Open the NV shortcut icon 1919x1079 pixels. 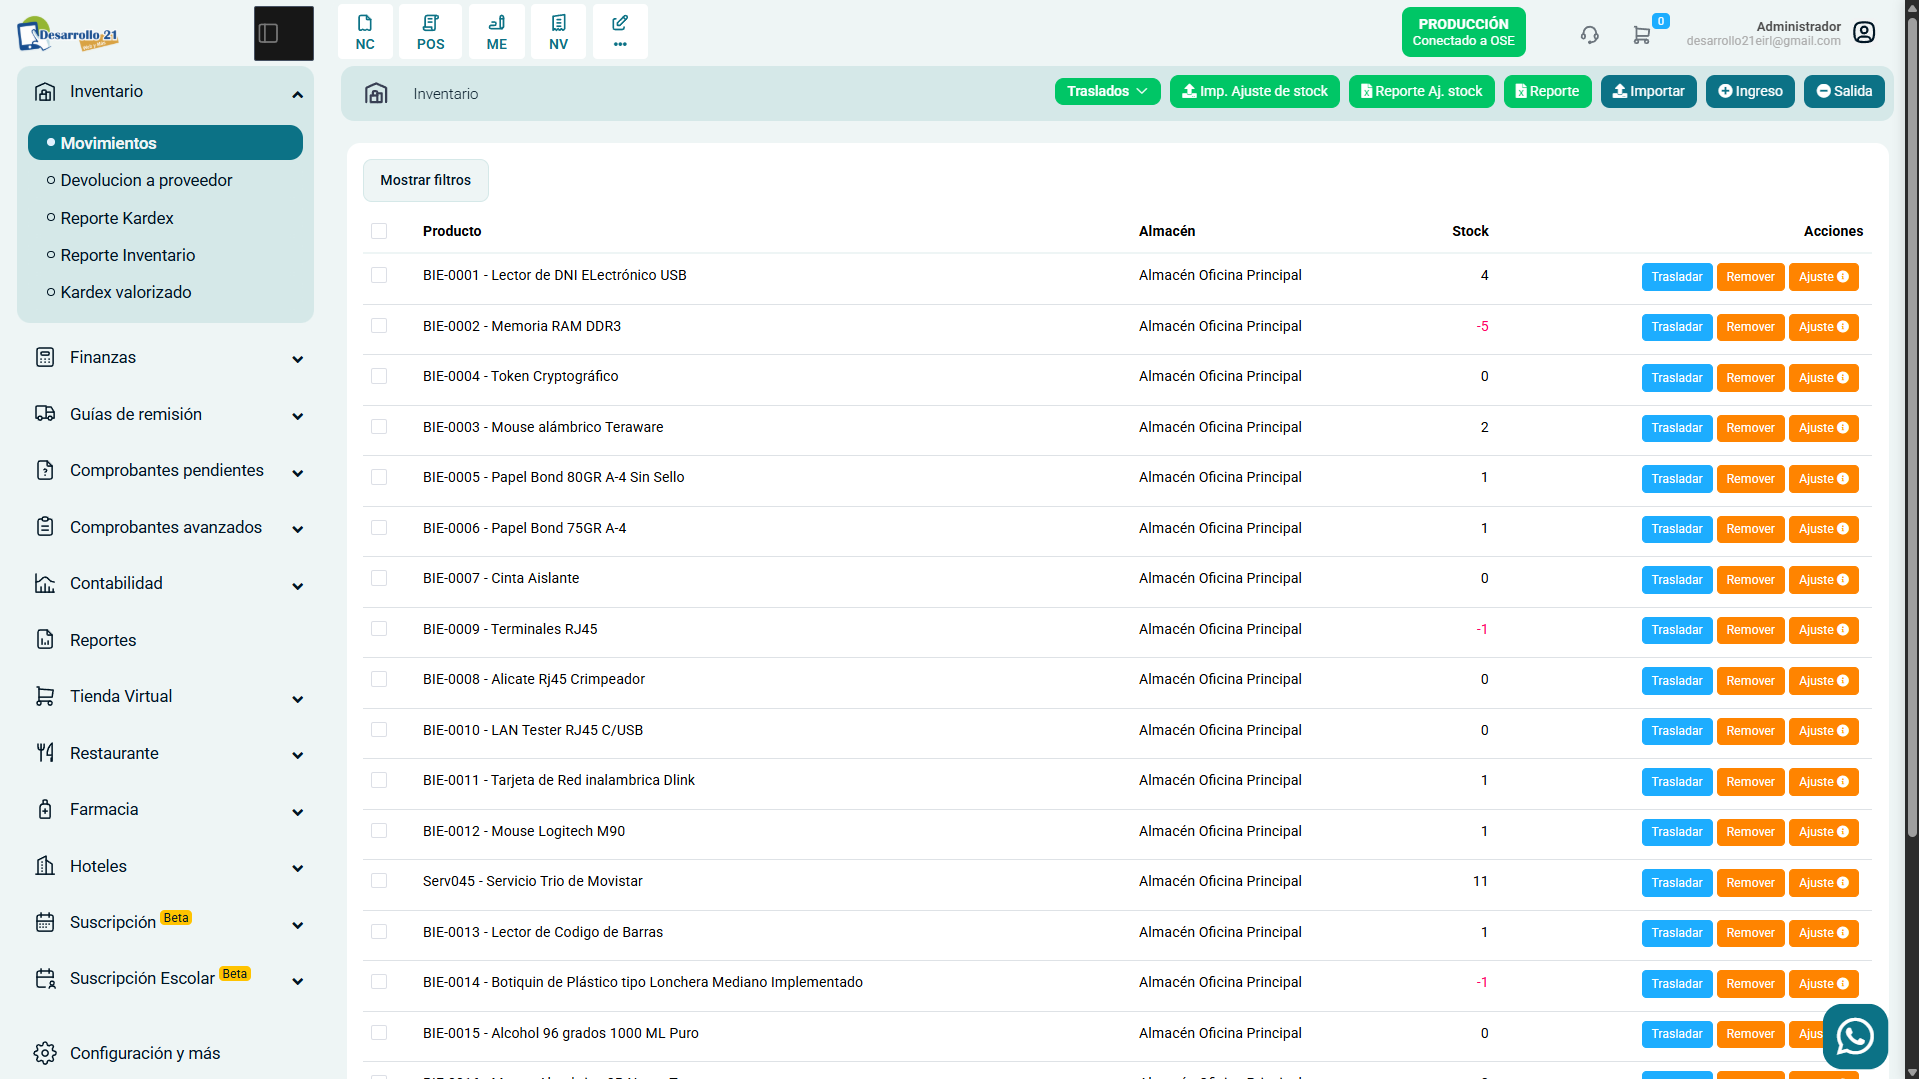coord(558,32)
